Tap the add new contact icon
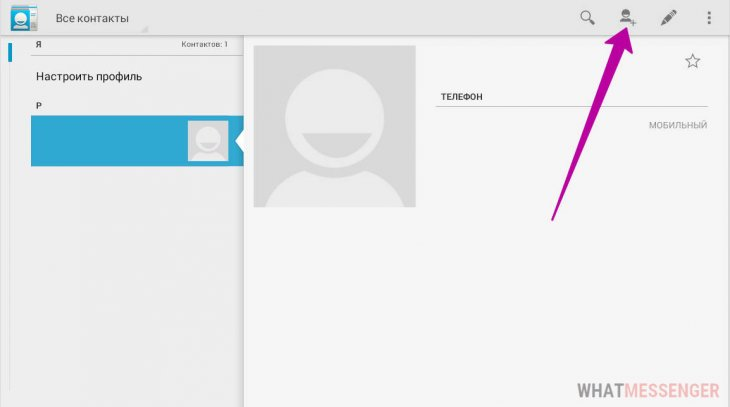Viewport: 730px width, 407px height. click(628, 18)
